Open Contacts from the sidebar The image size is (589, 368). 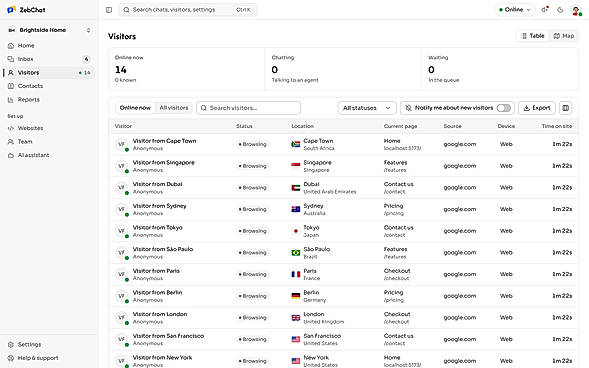[49, 86]
